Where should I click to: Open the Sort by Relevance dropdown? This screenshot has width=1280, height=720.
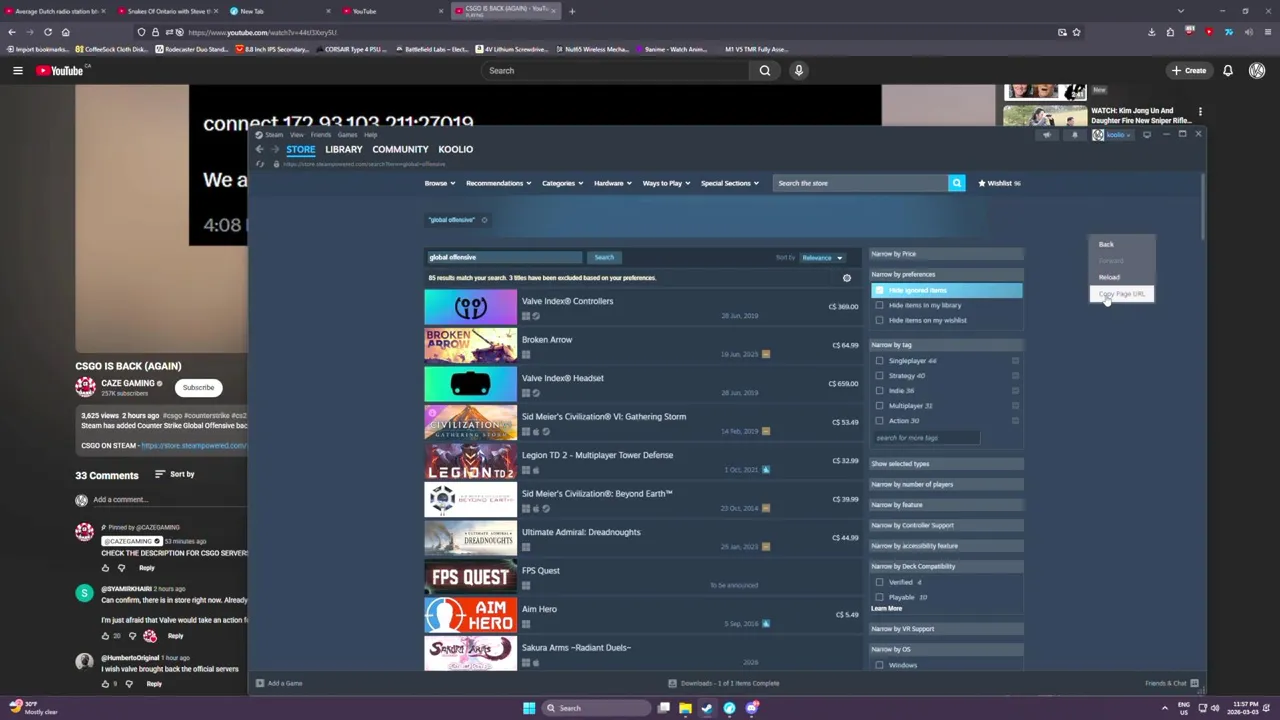click(822, 258)
